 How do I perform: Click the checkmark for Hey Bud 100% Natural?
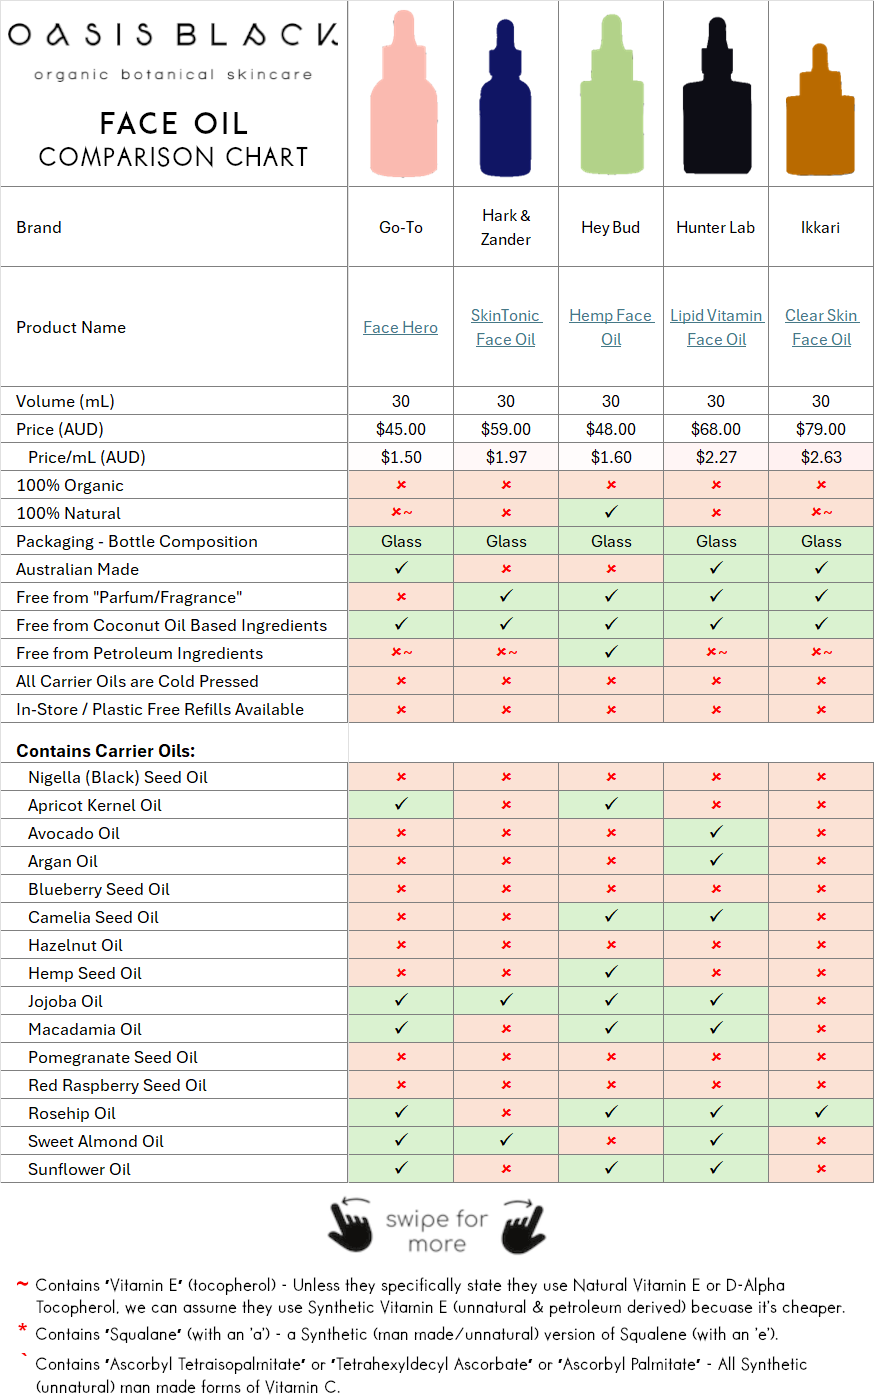click(x=611, y=512)
